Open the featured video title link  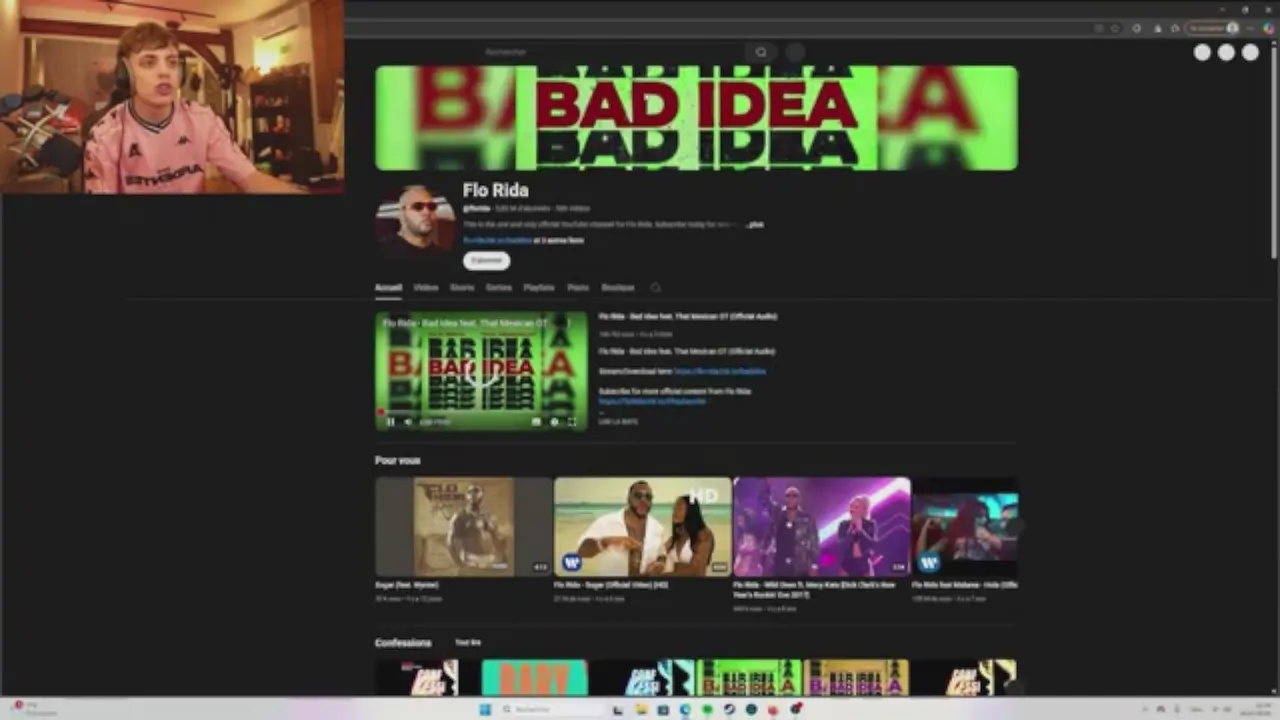coord(688,317)
